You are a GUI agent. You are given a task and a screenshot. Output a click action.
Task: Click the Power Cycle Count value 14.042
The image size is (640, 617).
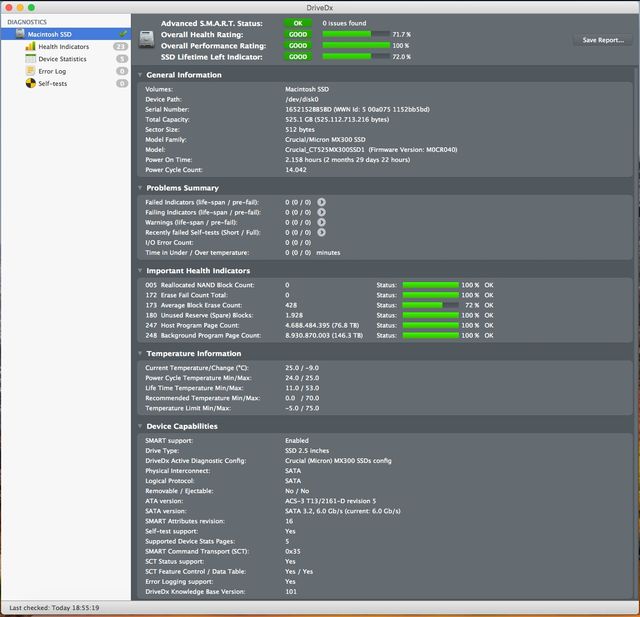click(x=296, y=170)
